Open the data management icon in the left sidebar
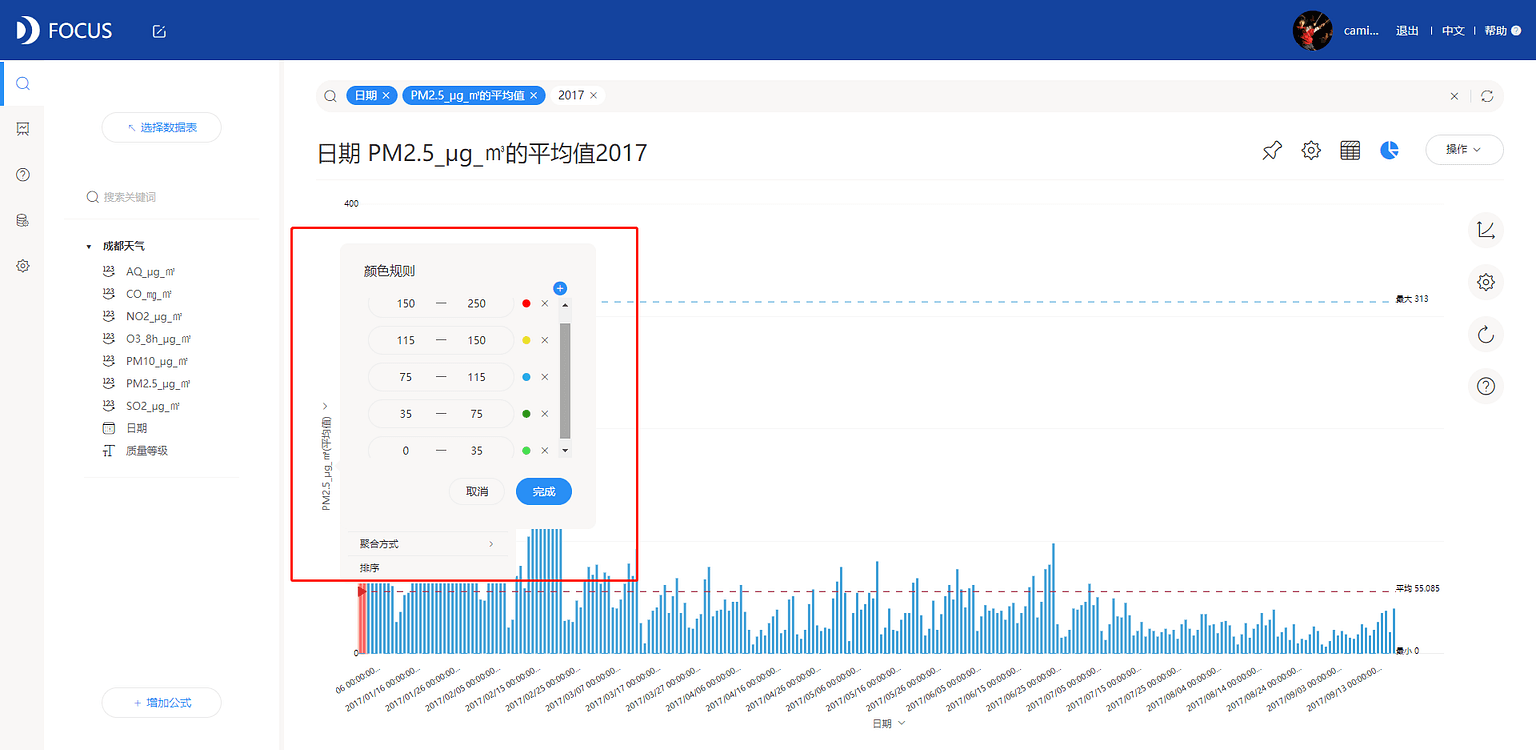The height and width of the screenshot is (750, 1536). 22,220
